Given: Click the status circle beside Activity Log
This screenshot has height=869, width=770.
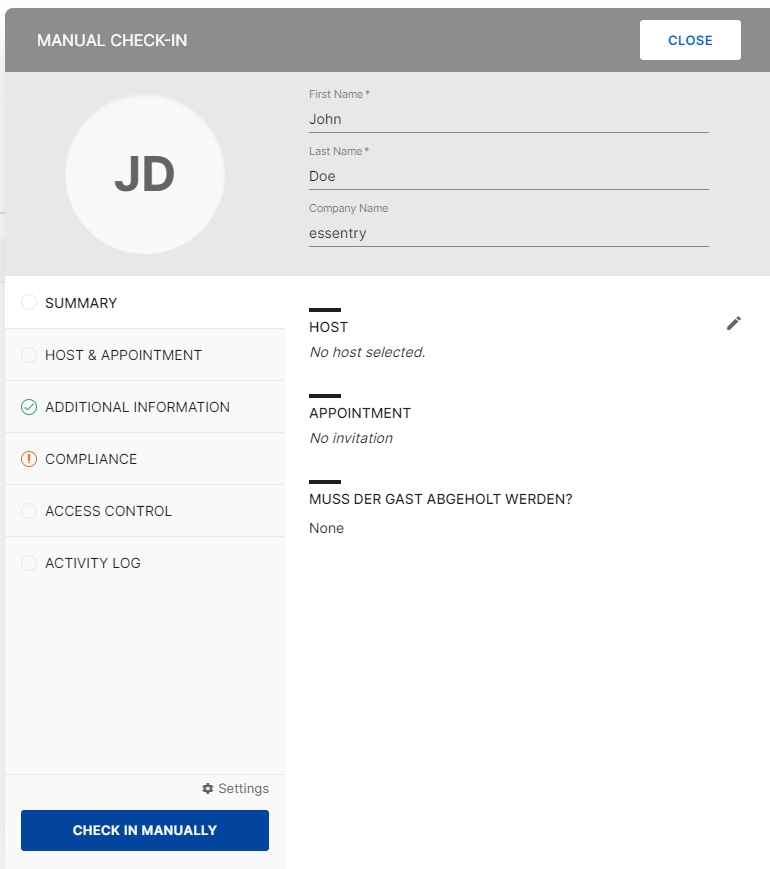Looking at the screenshot, I should pos(29,563).
